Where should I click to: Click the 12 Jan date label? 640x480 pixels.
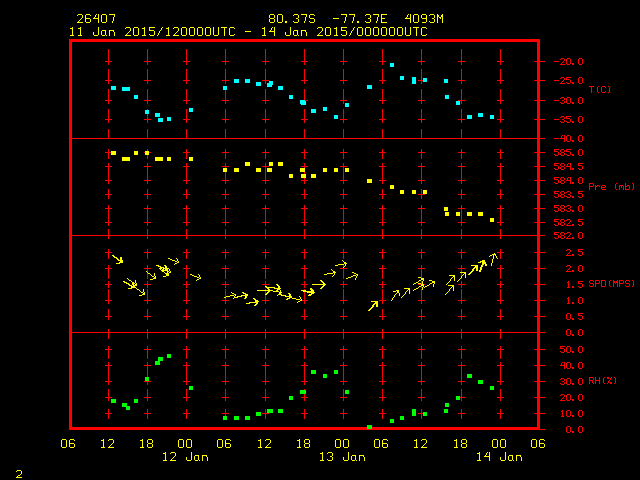[185, 457]
